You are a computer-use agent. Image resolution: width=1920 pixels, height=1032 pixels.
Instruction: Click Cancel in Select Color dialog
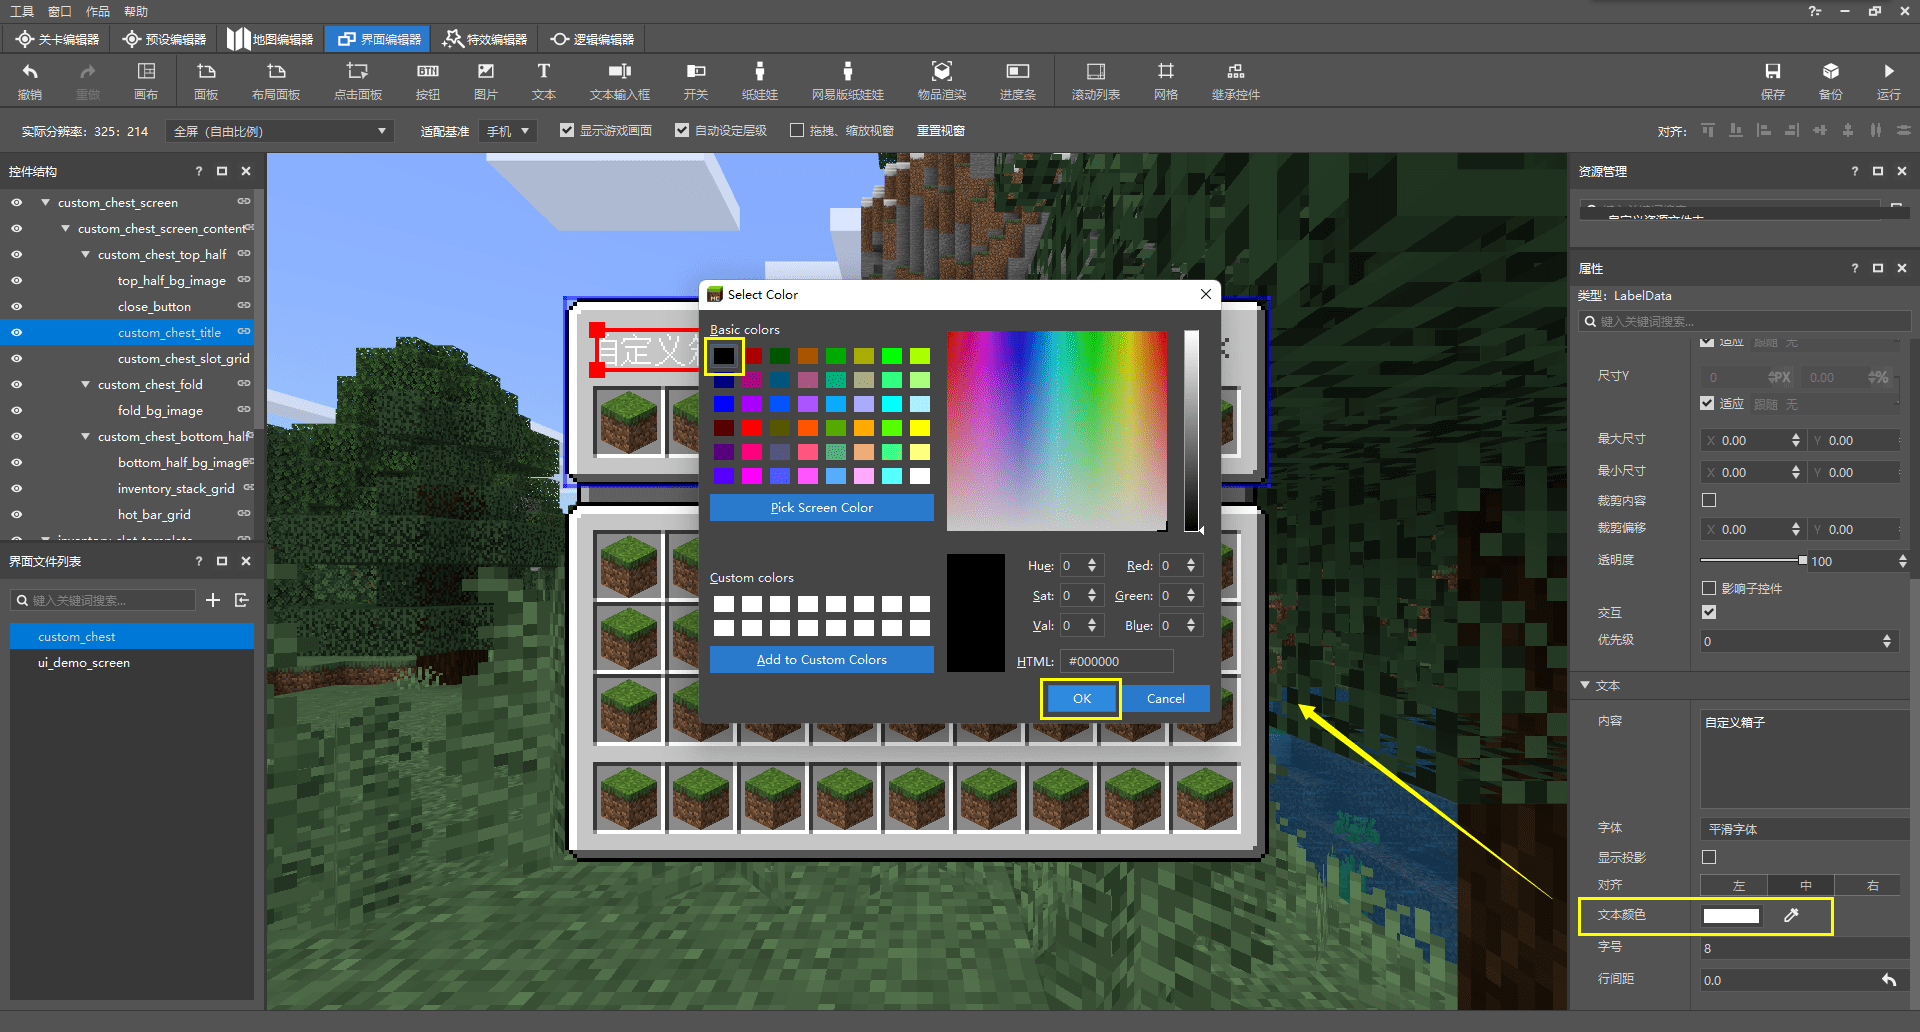pyautogui.click(x=1165, y=699)
